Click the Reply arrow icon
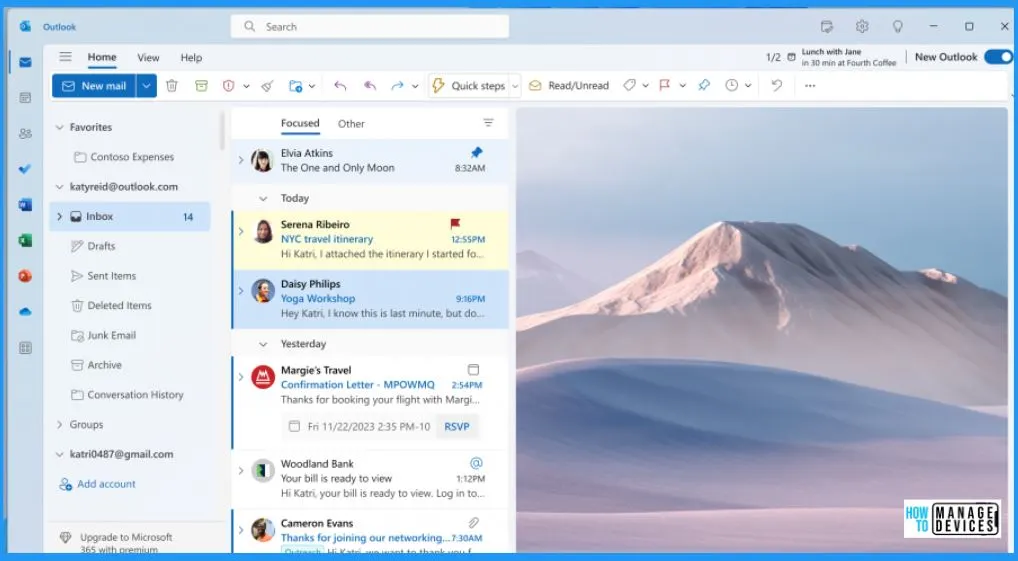 (x=340, y=86)
